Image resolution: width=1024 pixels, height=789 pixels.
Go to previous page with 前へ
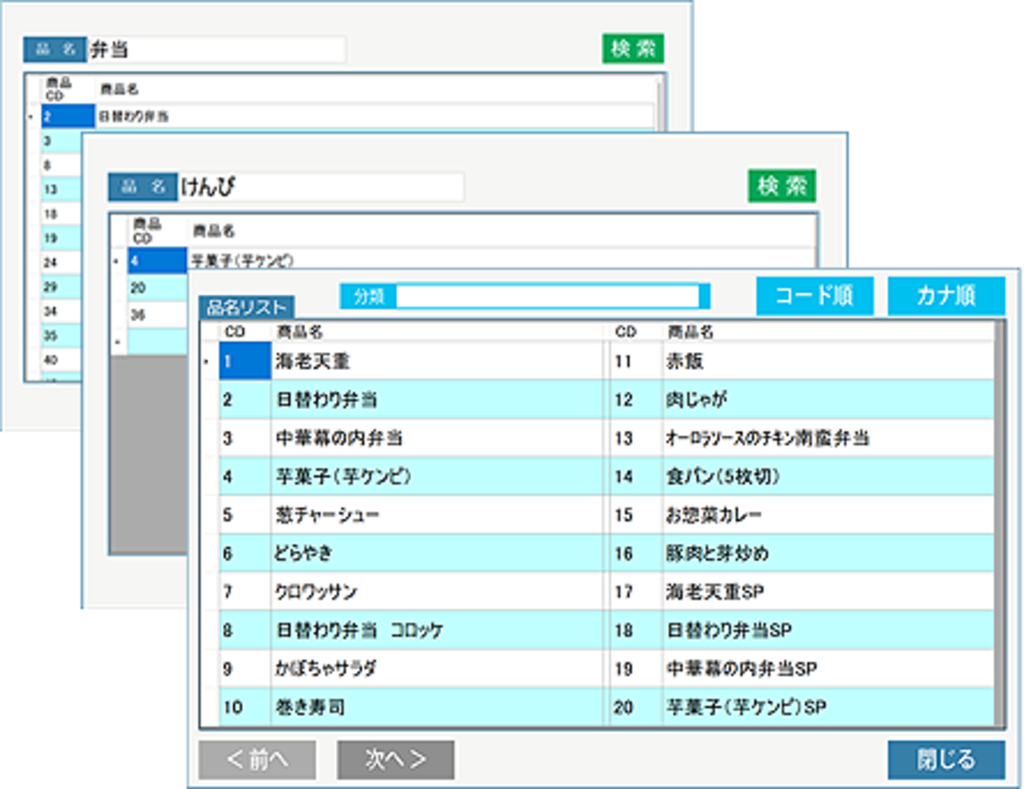tap(257, 760)
